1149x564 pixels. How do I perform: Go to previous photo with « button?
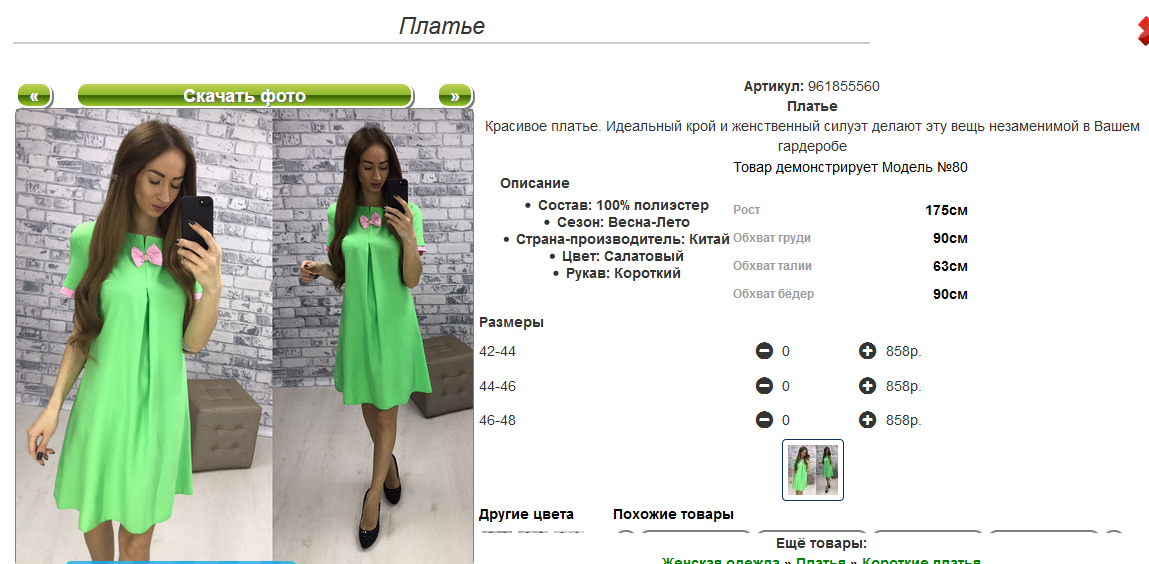[34, 95]
